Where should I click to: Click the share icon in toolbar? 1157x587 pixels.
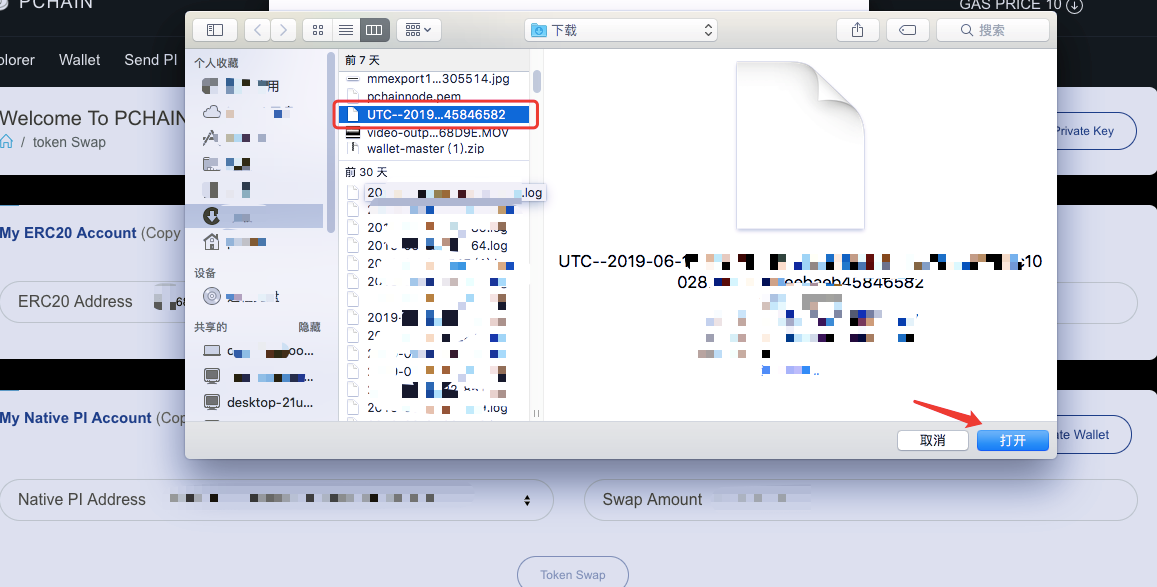tap(857, 30)
